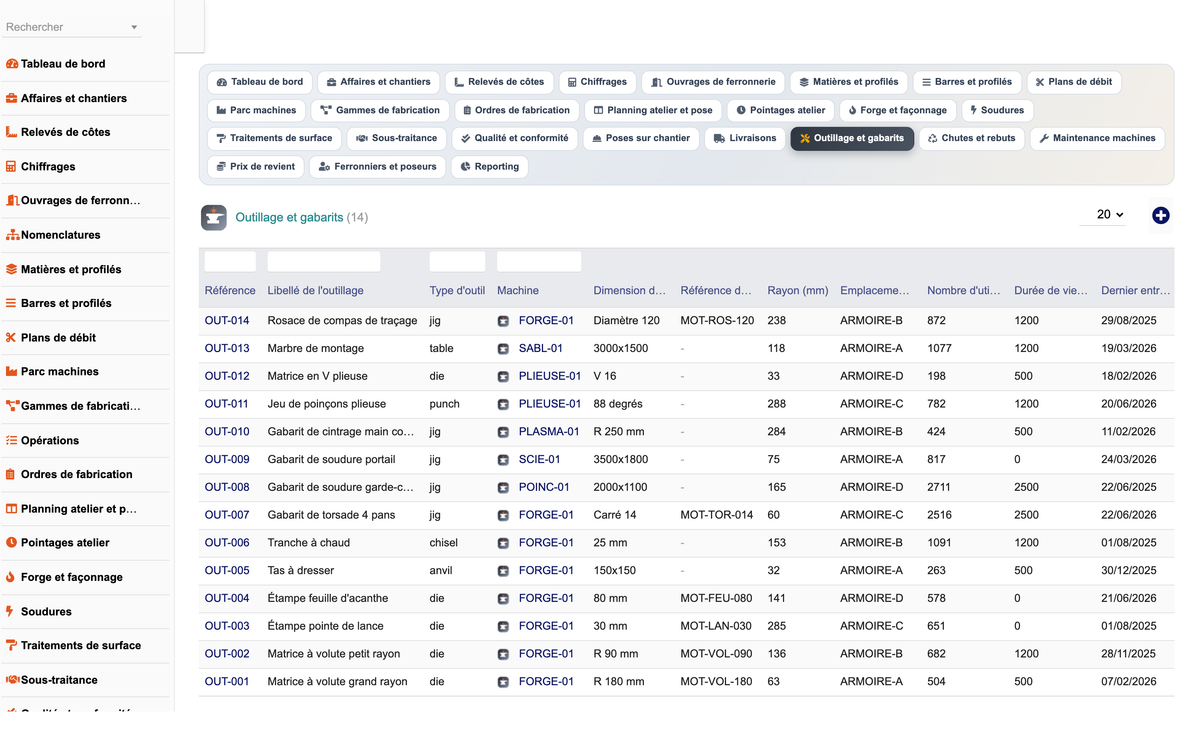This screenshot has width=1200, height=743.
Task: Click machine icon in OUT-001 row
Action: [503, 682]
